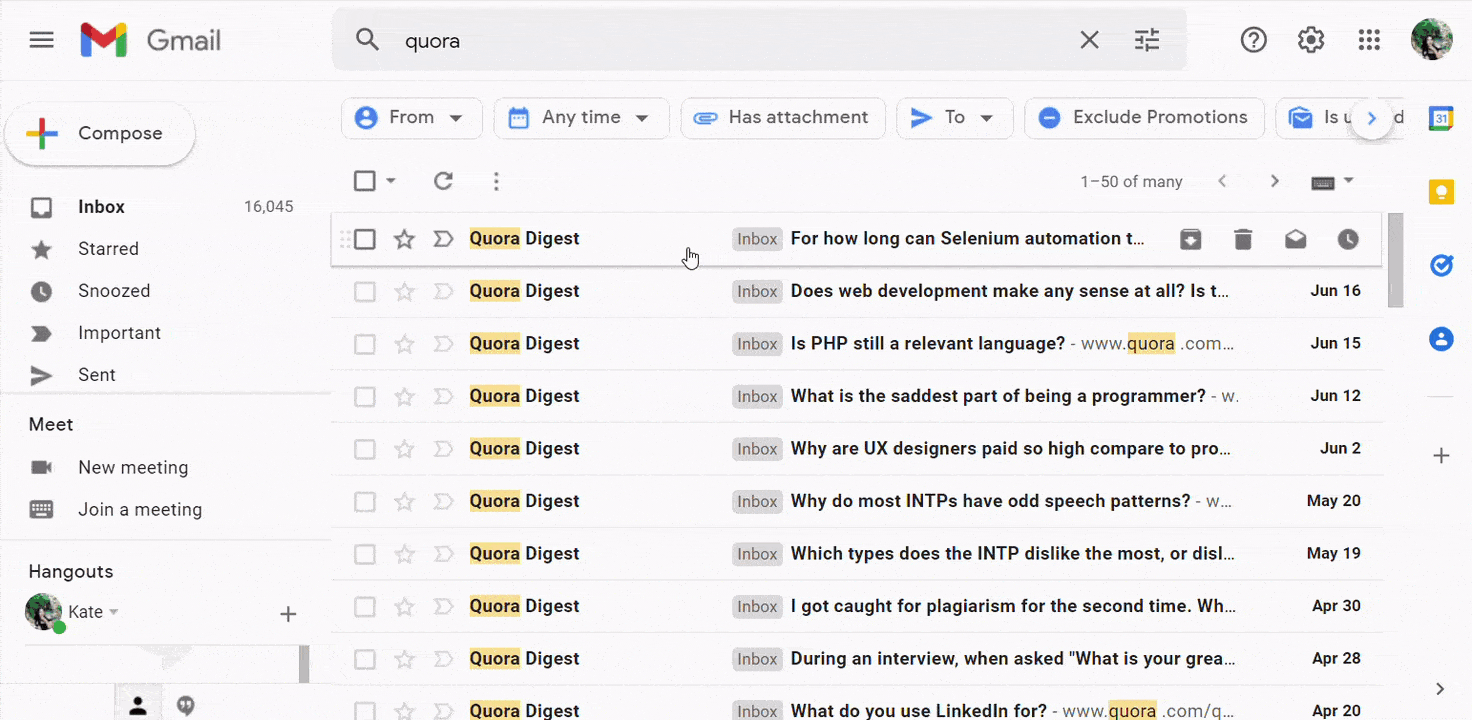Open Google Tasks side panel
Image resolution: width=1472 pixels, height=720 pixels.
point(1441,265)
